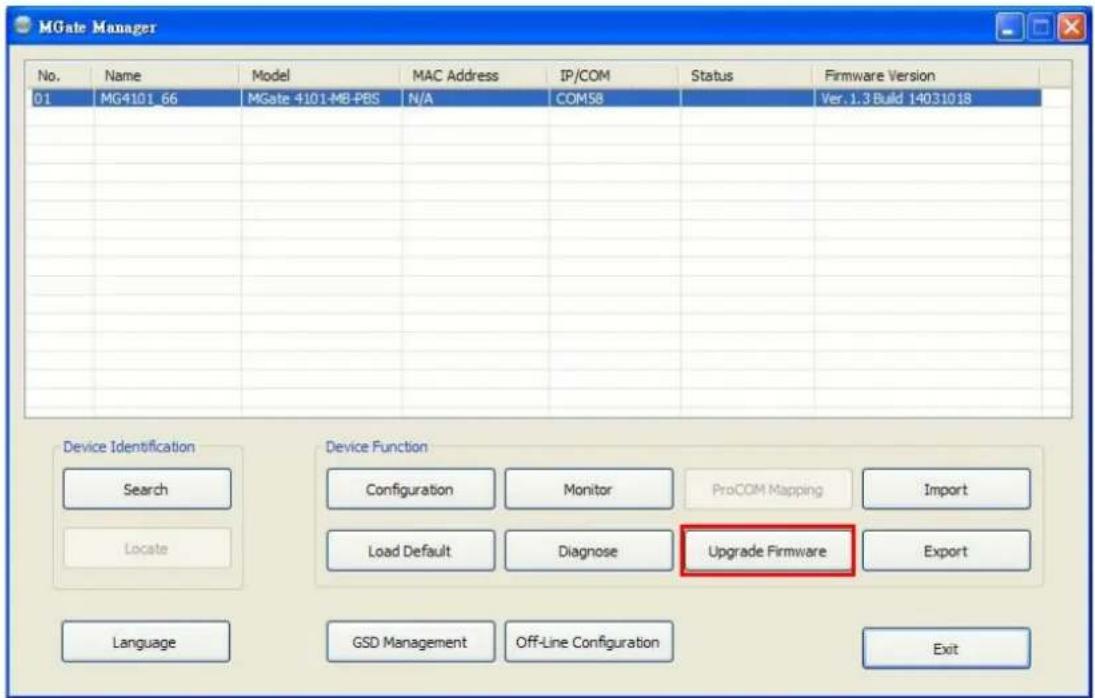Click Load Default button
The height and width of the screenshot is (698, 1095).
pyautogui.click(x=410, y=551)
